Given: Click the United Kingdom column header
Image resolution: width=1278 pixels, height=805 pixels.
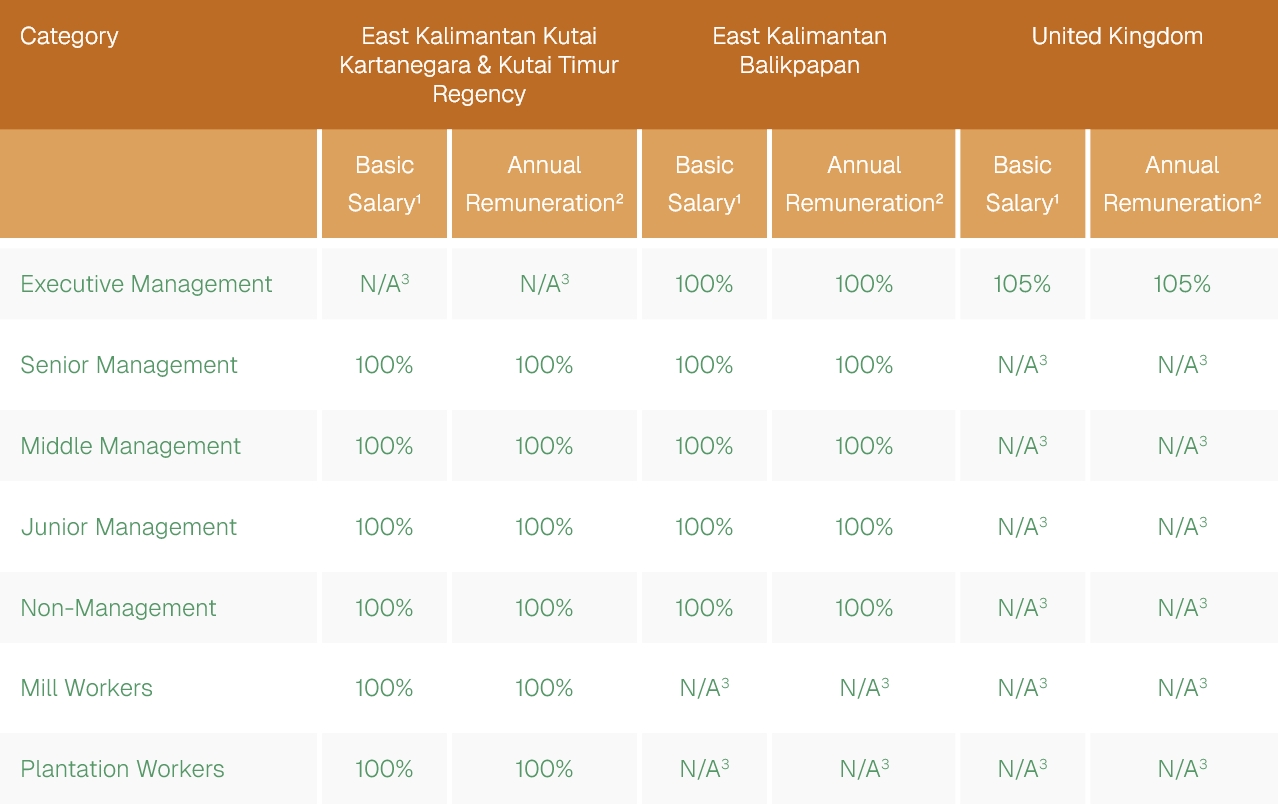Looking at the screenshot, I should click(1117, 36).
